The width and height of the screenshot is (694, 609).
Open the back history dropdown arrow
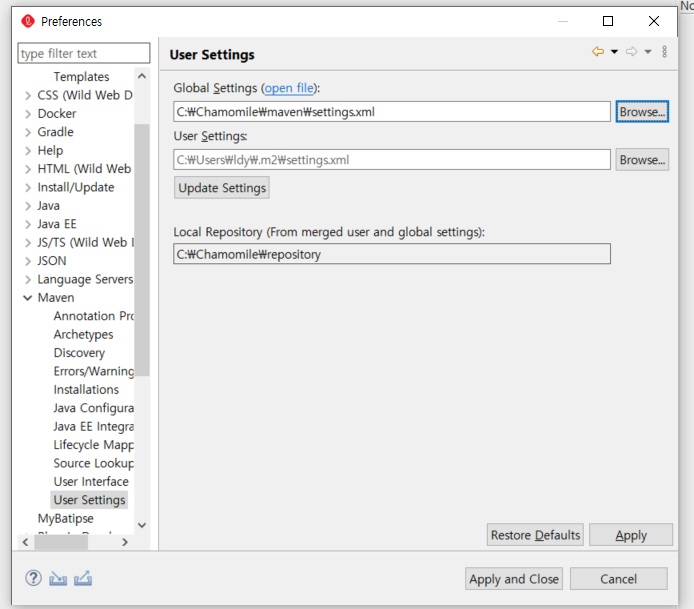pos(614,52)
